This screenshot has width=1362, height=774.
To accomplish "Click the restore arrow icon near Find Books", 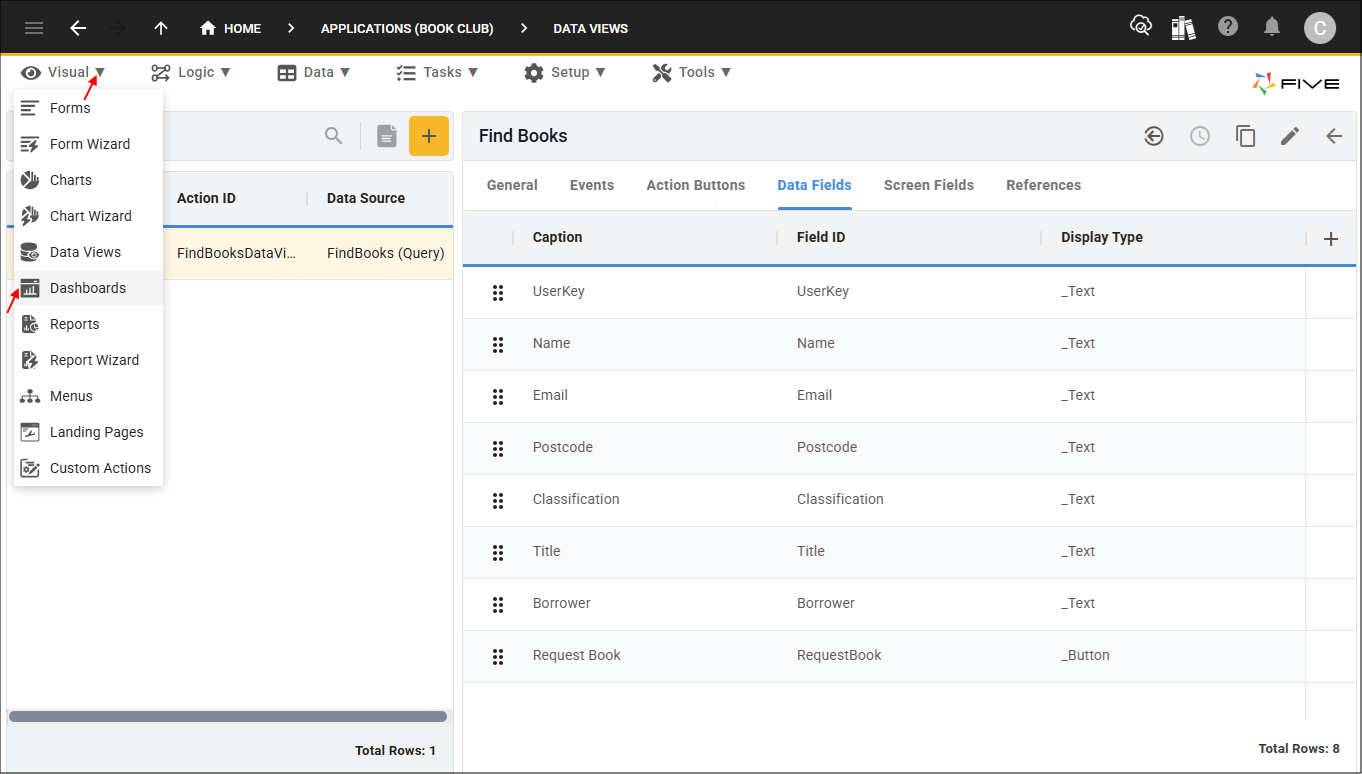I will (x=1154, y=135).
